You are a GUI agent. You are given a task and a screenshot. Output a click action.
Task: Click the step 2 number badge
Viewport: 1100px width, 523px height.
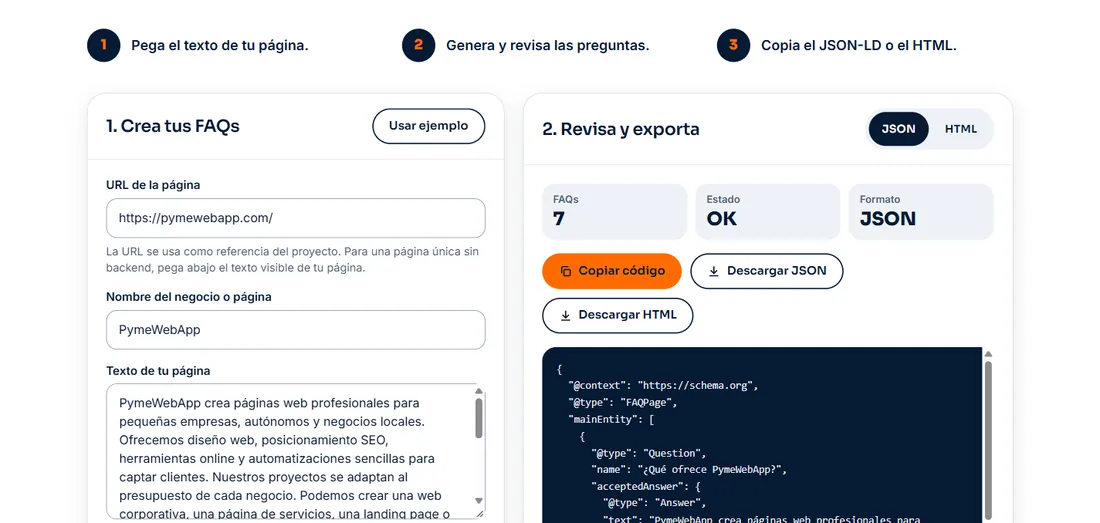(419, 46)
